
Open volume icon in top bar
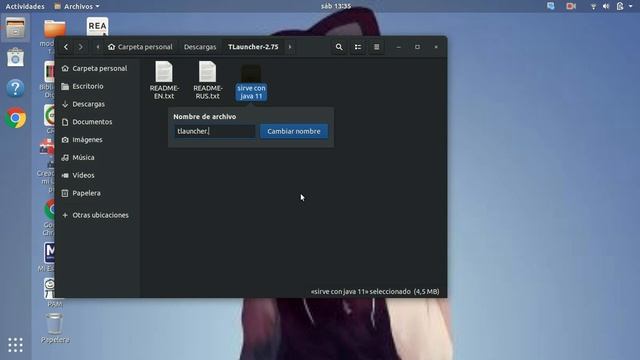(x=606, y=6)
